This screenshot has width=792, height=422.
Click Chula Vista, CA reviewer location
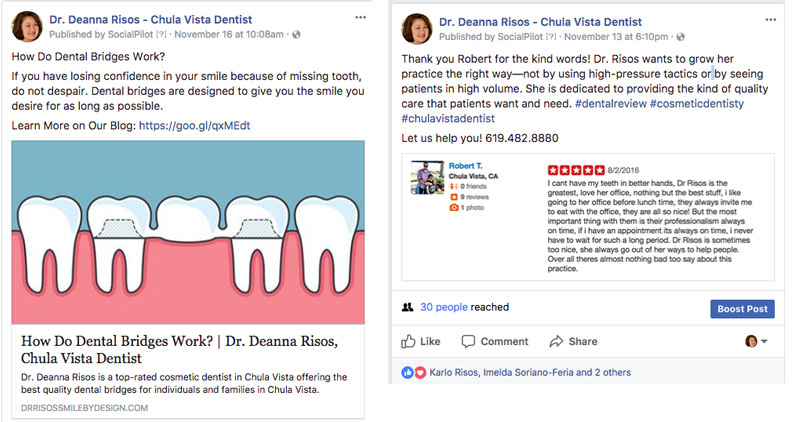pyautogui.click(x=473, y=176)
